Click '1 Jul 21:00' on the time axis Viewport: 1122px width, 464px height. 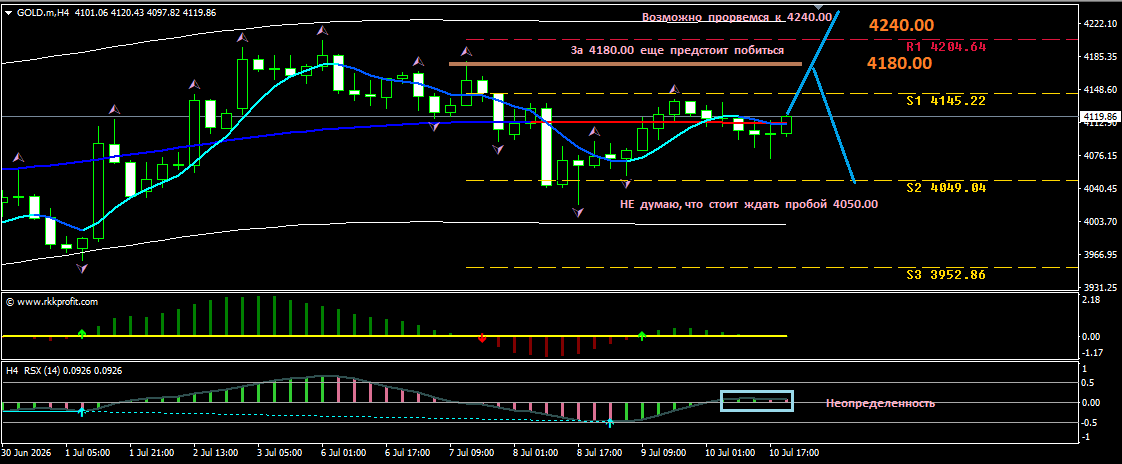[152, 453]
